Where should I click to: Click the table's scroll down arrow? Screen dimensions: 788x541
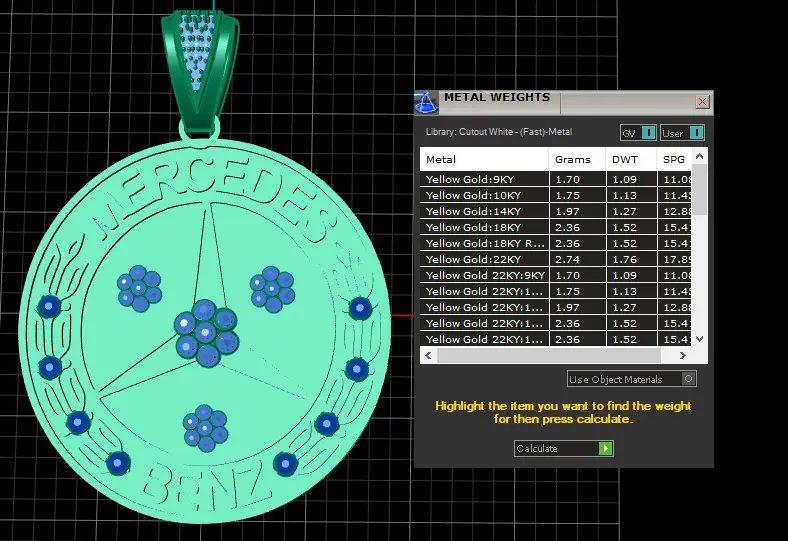click(x=700, y=339)
